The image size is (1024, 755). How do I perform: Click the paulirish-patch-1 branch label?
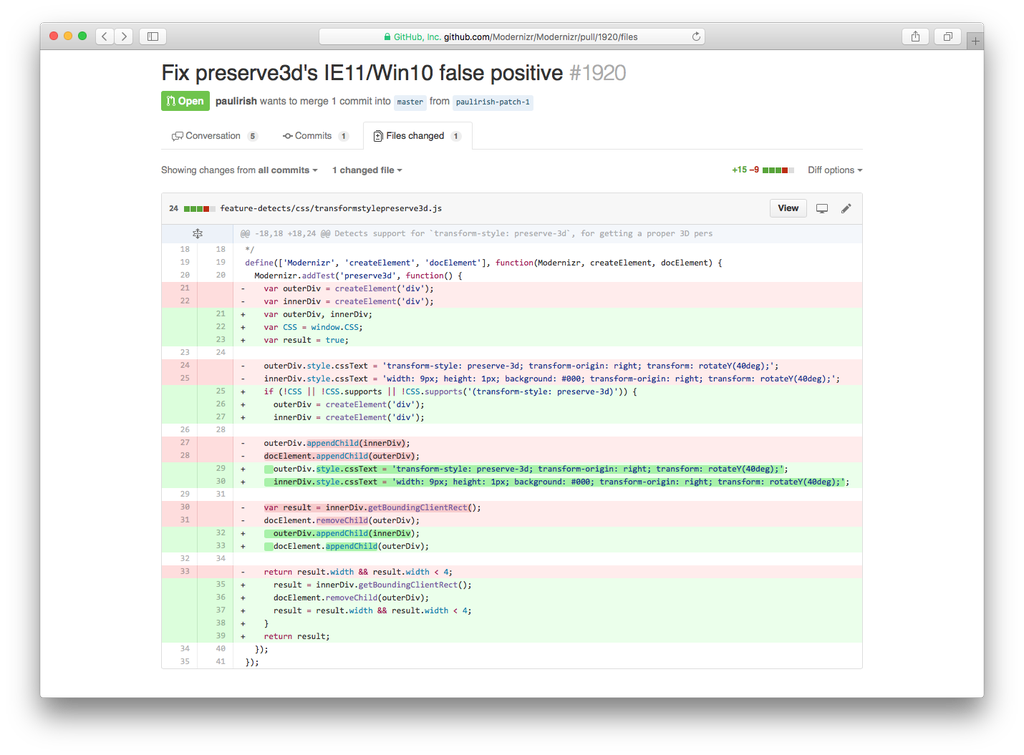click(493, 102)
